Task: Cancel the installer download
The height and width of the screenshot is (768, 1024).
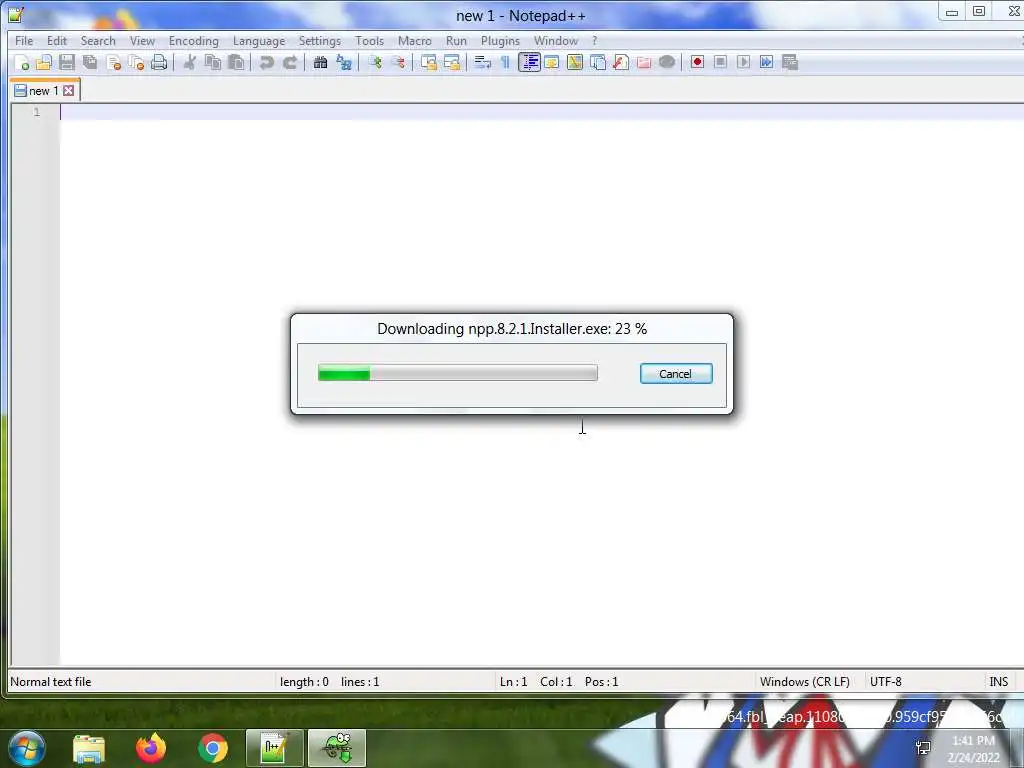Action: (676, 374)
